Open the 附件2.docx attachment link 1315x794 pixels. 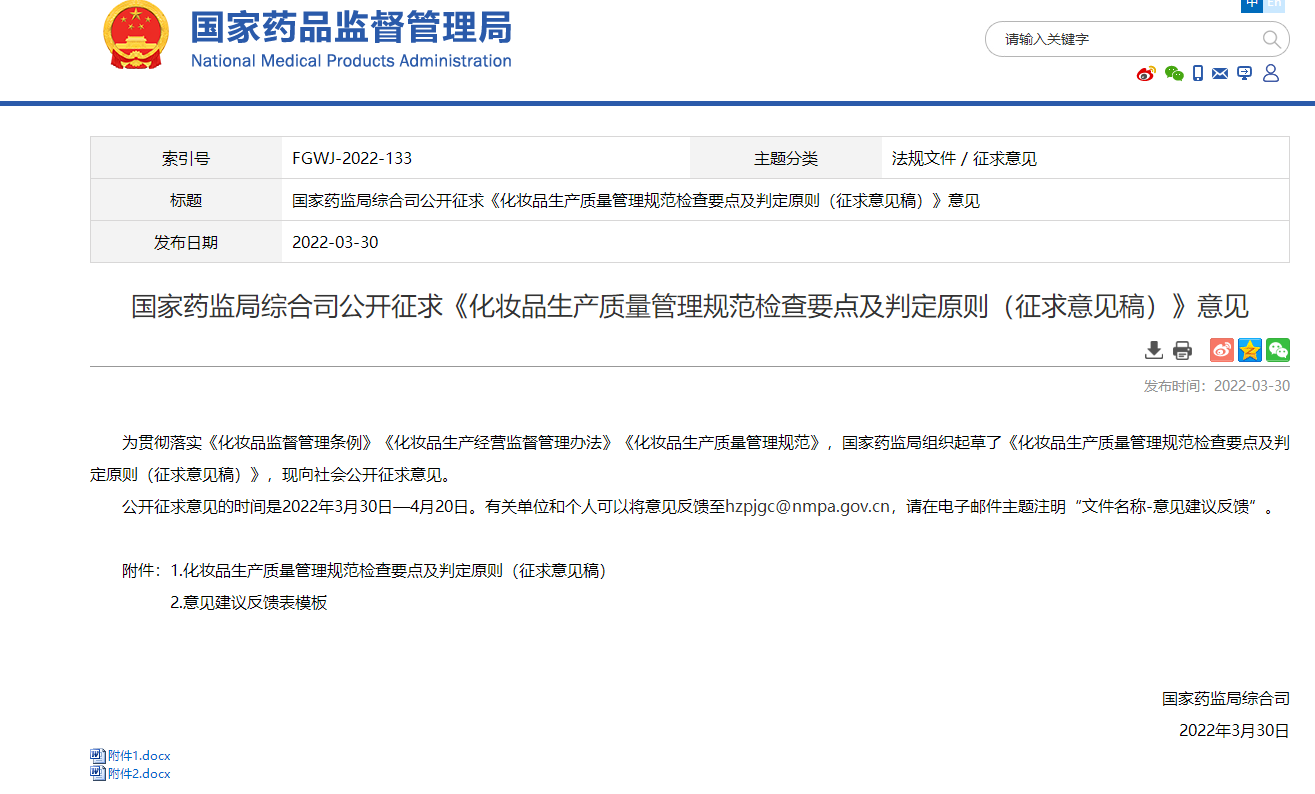[139, 773]
